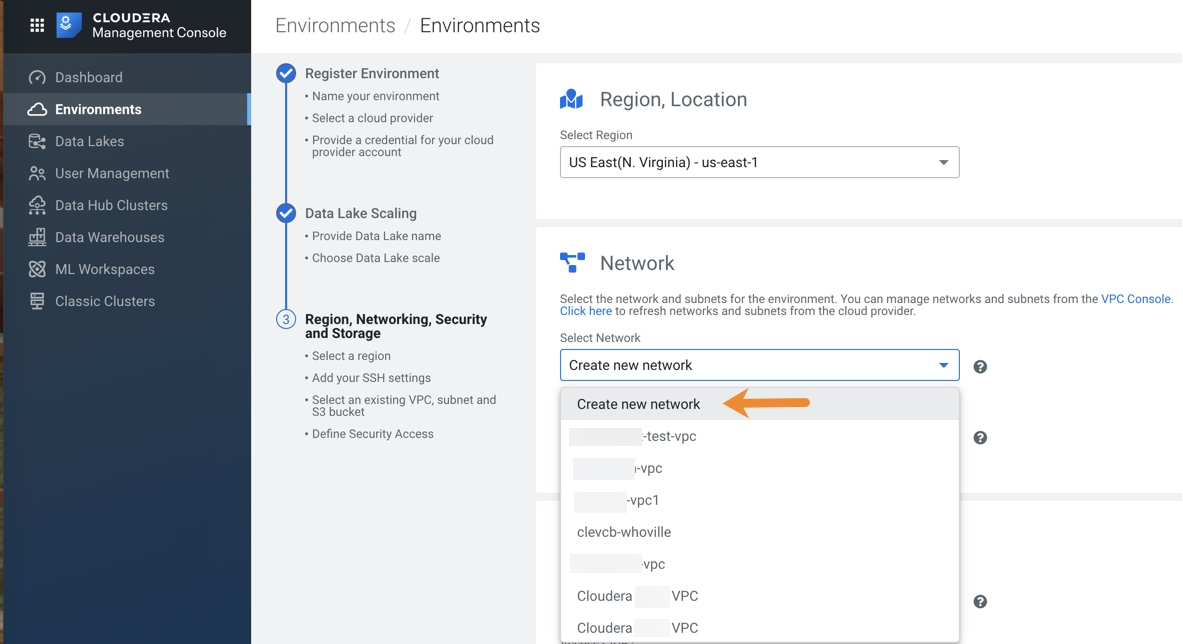The image size is (1183, 644).
Task: Click the first Environments breadcrumb link
Action: coord(335,26)
